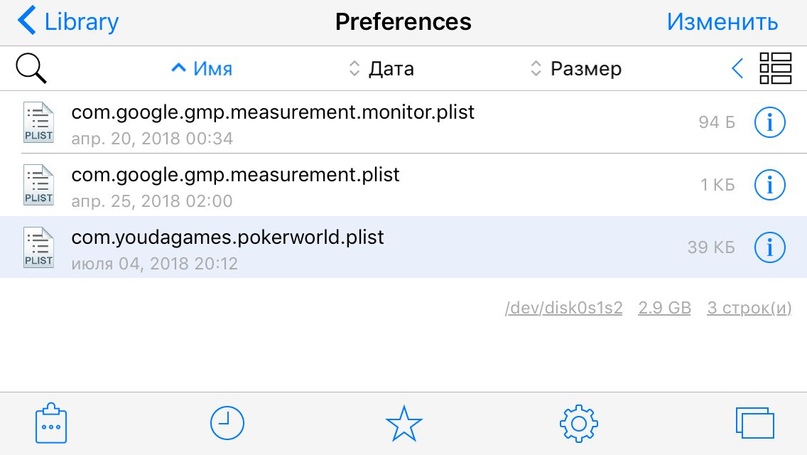
Task: Sort files by Дата column
Action: point(381,69)
